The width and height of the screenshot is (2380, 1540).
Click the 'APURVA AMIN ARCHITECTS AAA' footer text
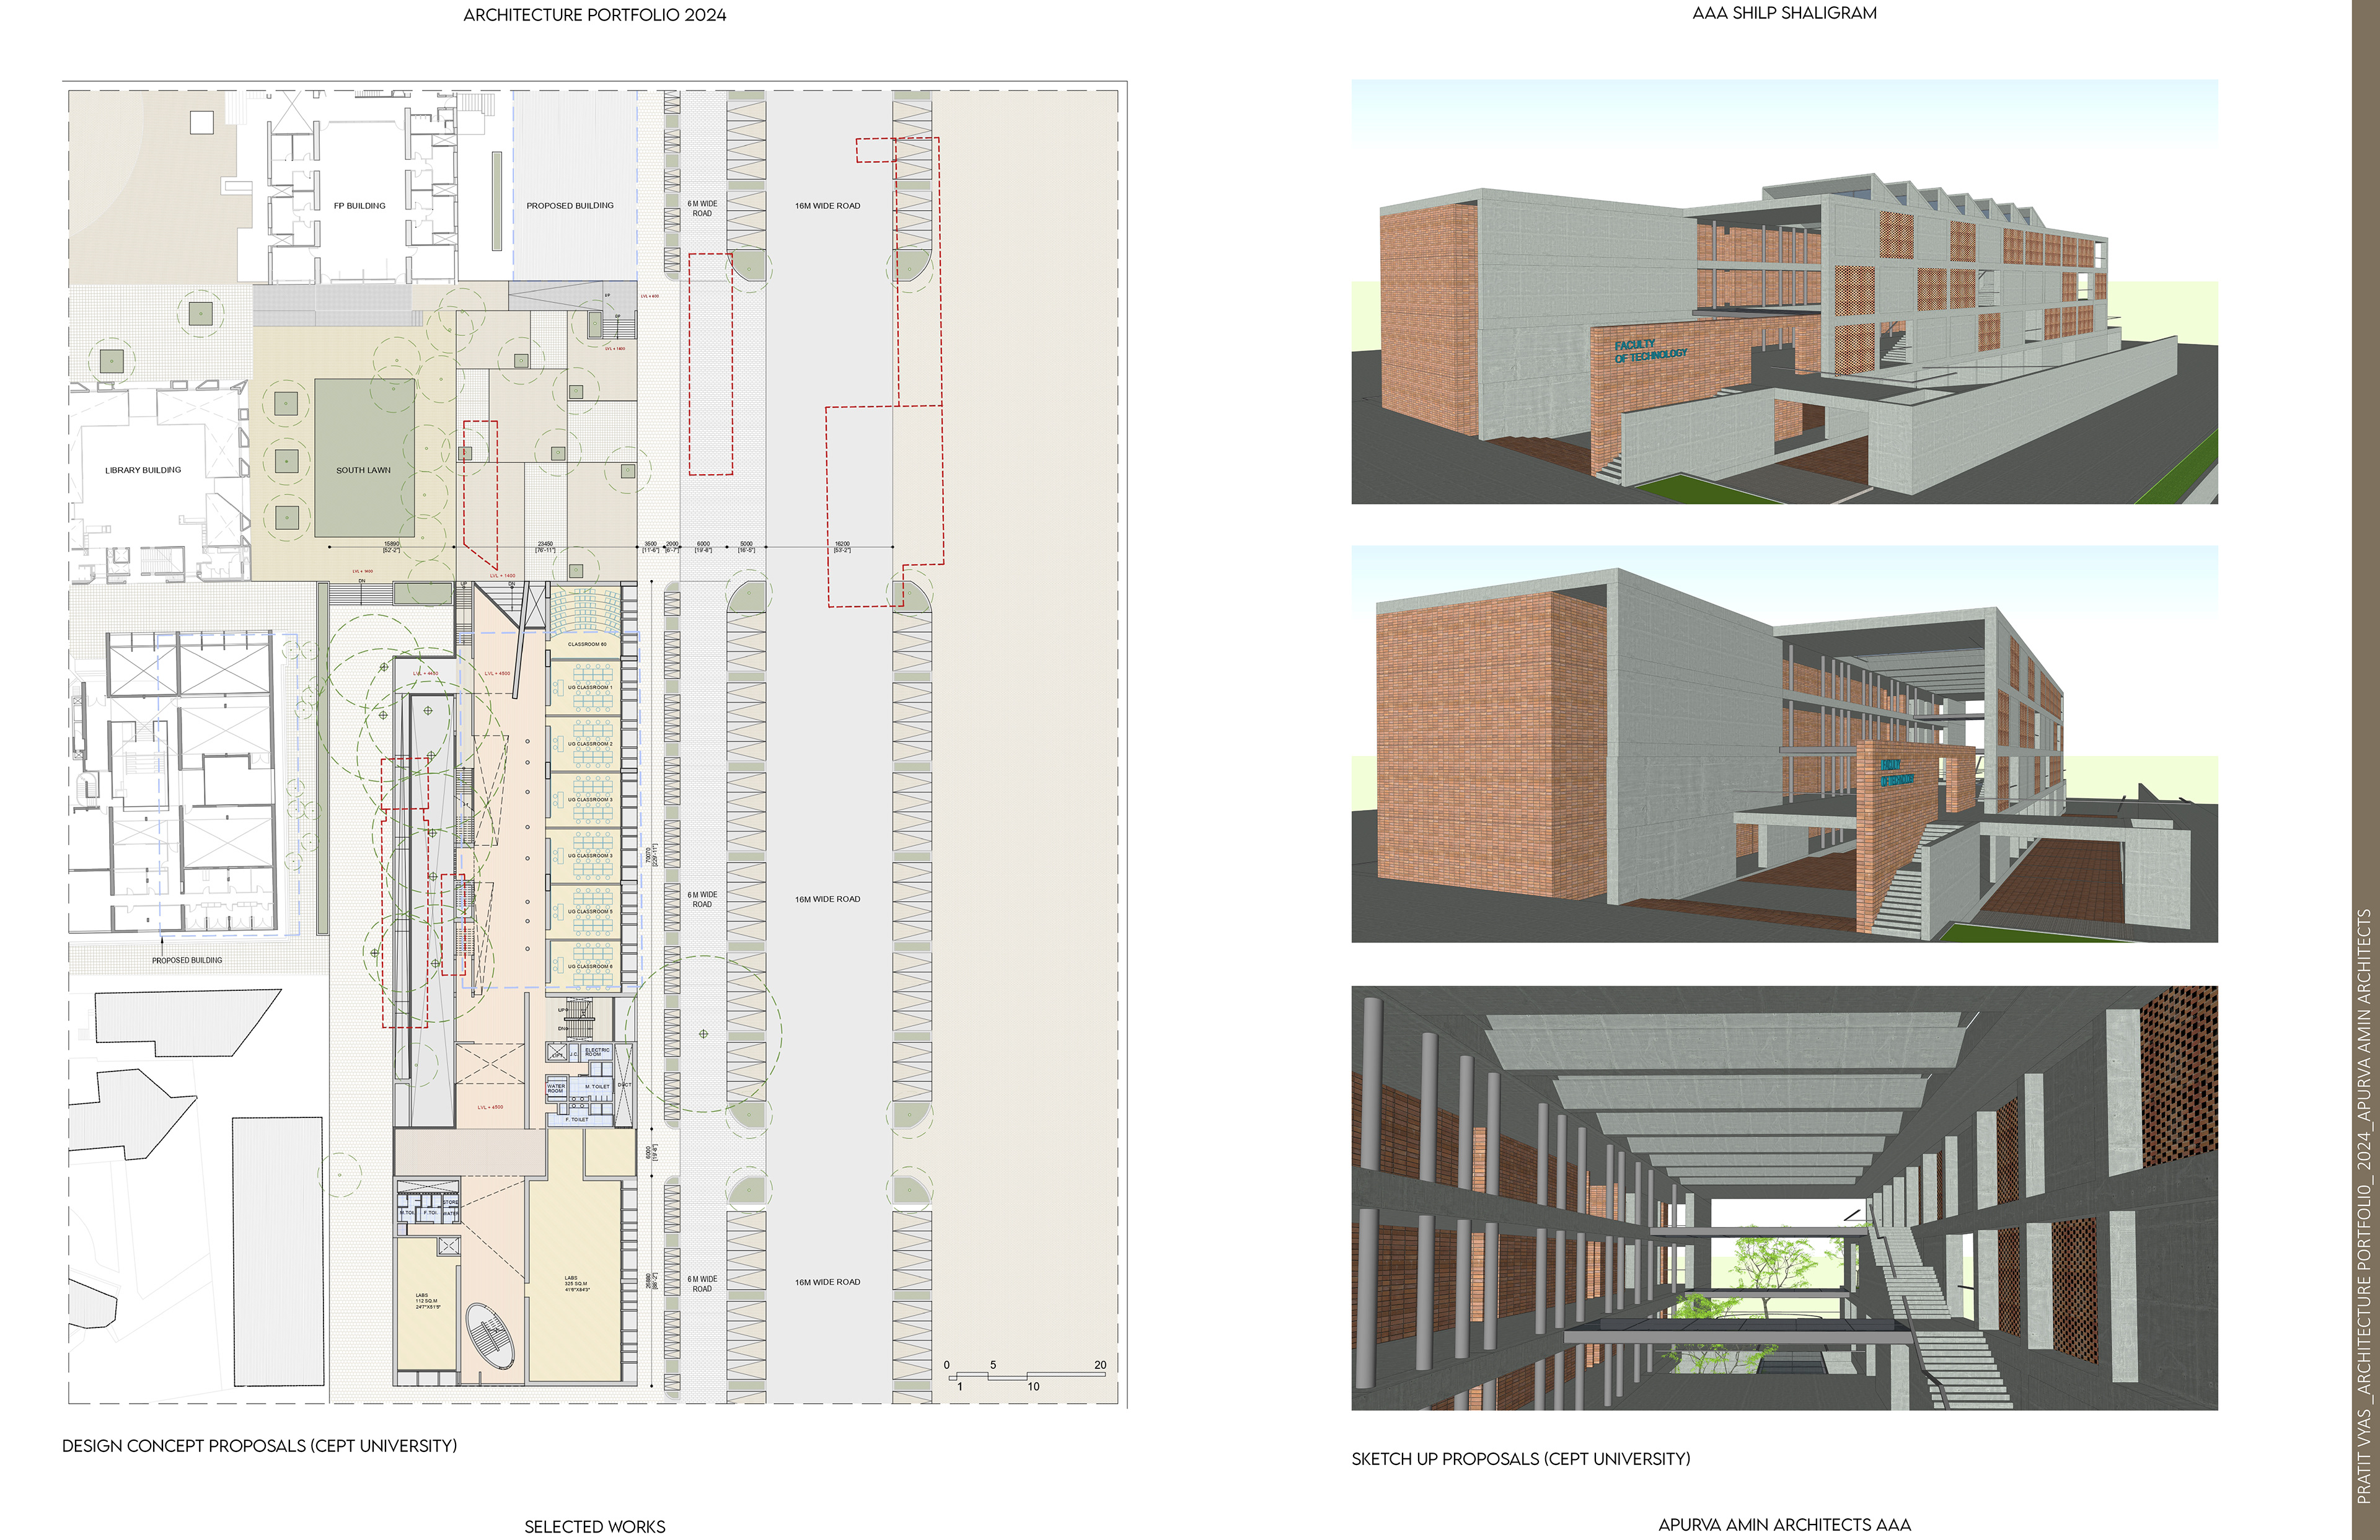pyautogui.click(x=1784, y=1525)
